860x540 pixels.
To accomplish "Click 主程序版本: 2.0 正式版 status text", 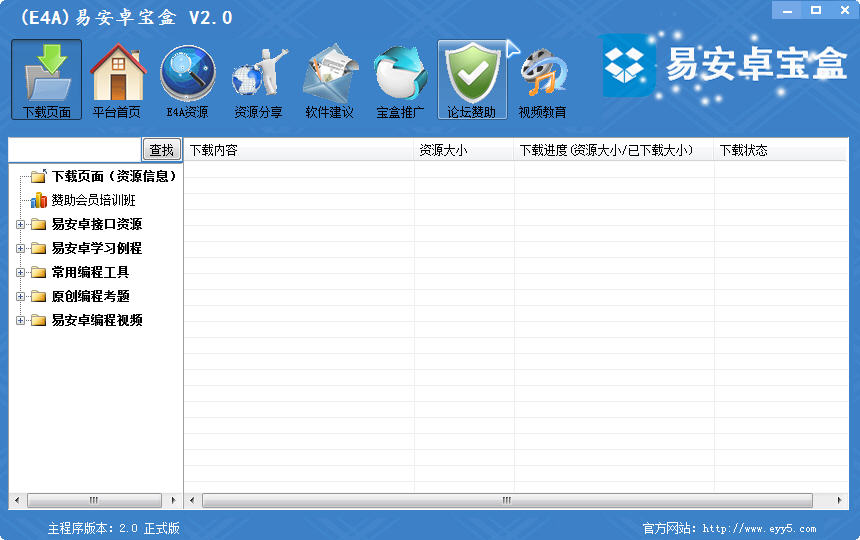I will (114, 528).
